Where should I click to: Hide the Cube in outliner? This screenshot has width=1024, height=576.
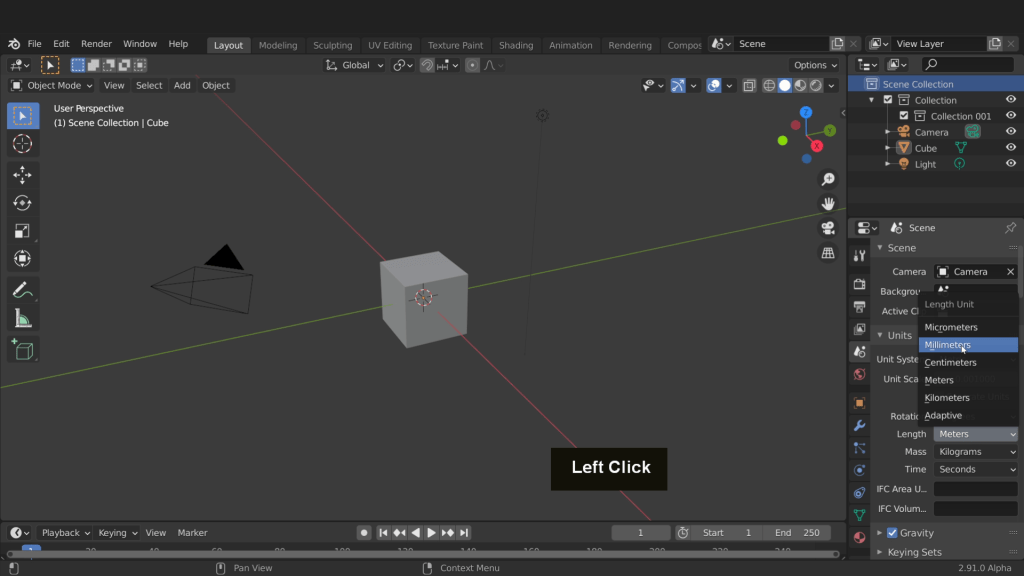click(x=1011, y=148)
